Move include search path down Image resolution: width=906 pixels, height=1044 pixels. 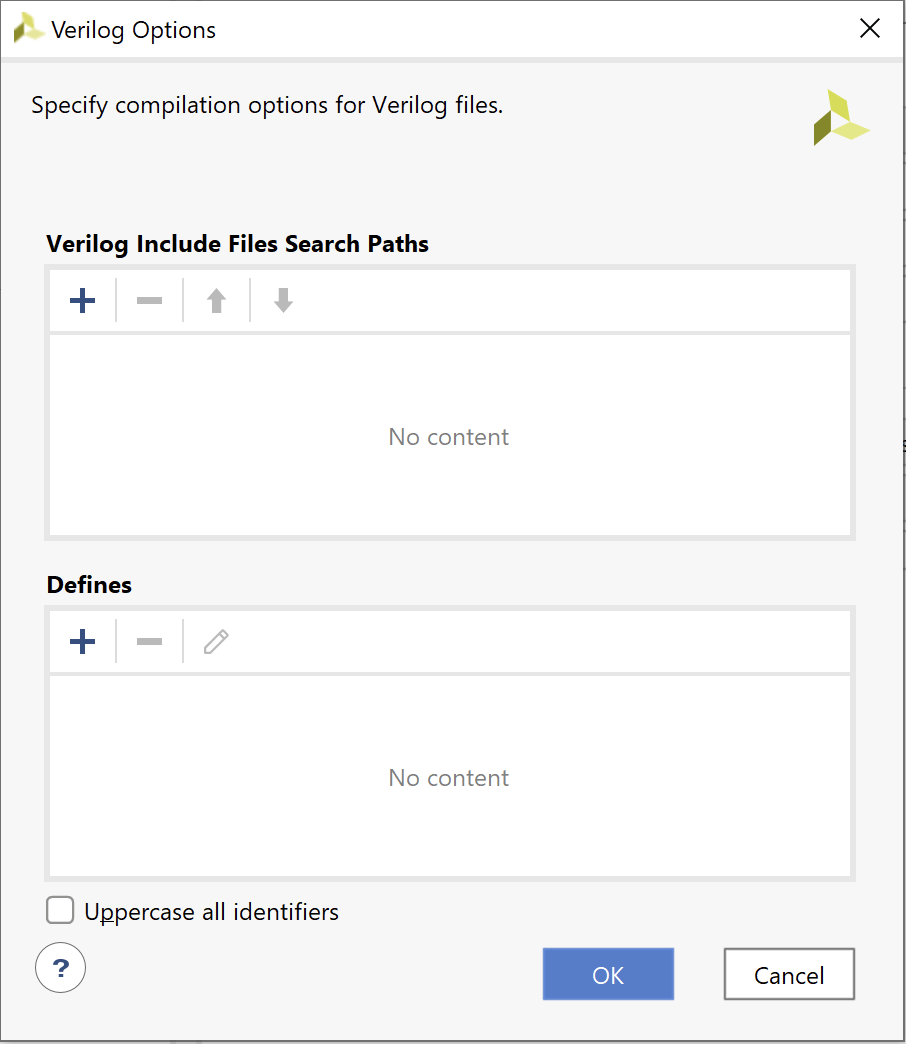click(x=283, y=301)
